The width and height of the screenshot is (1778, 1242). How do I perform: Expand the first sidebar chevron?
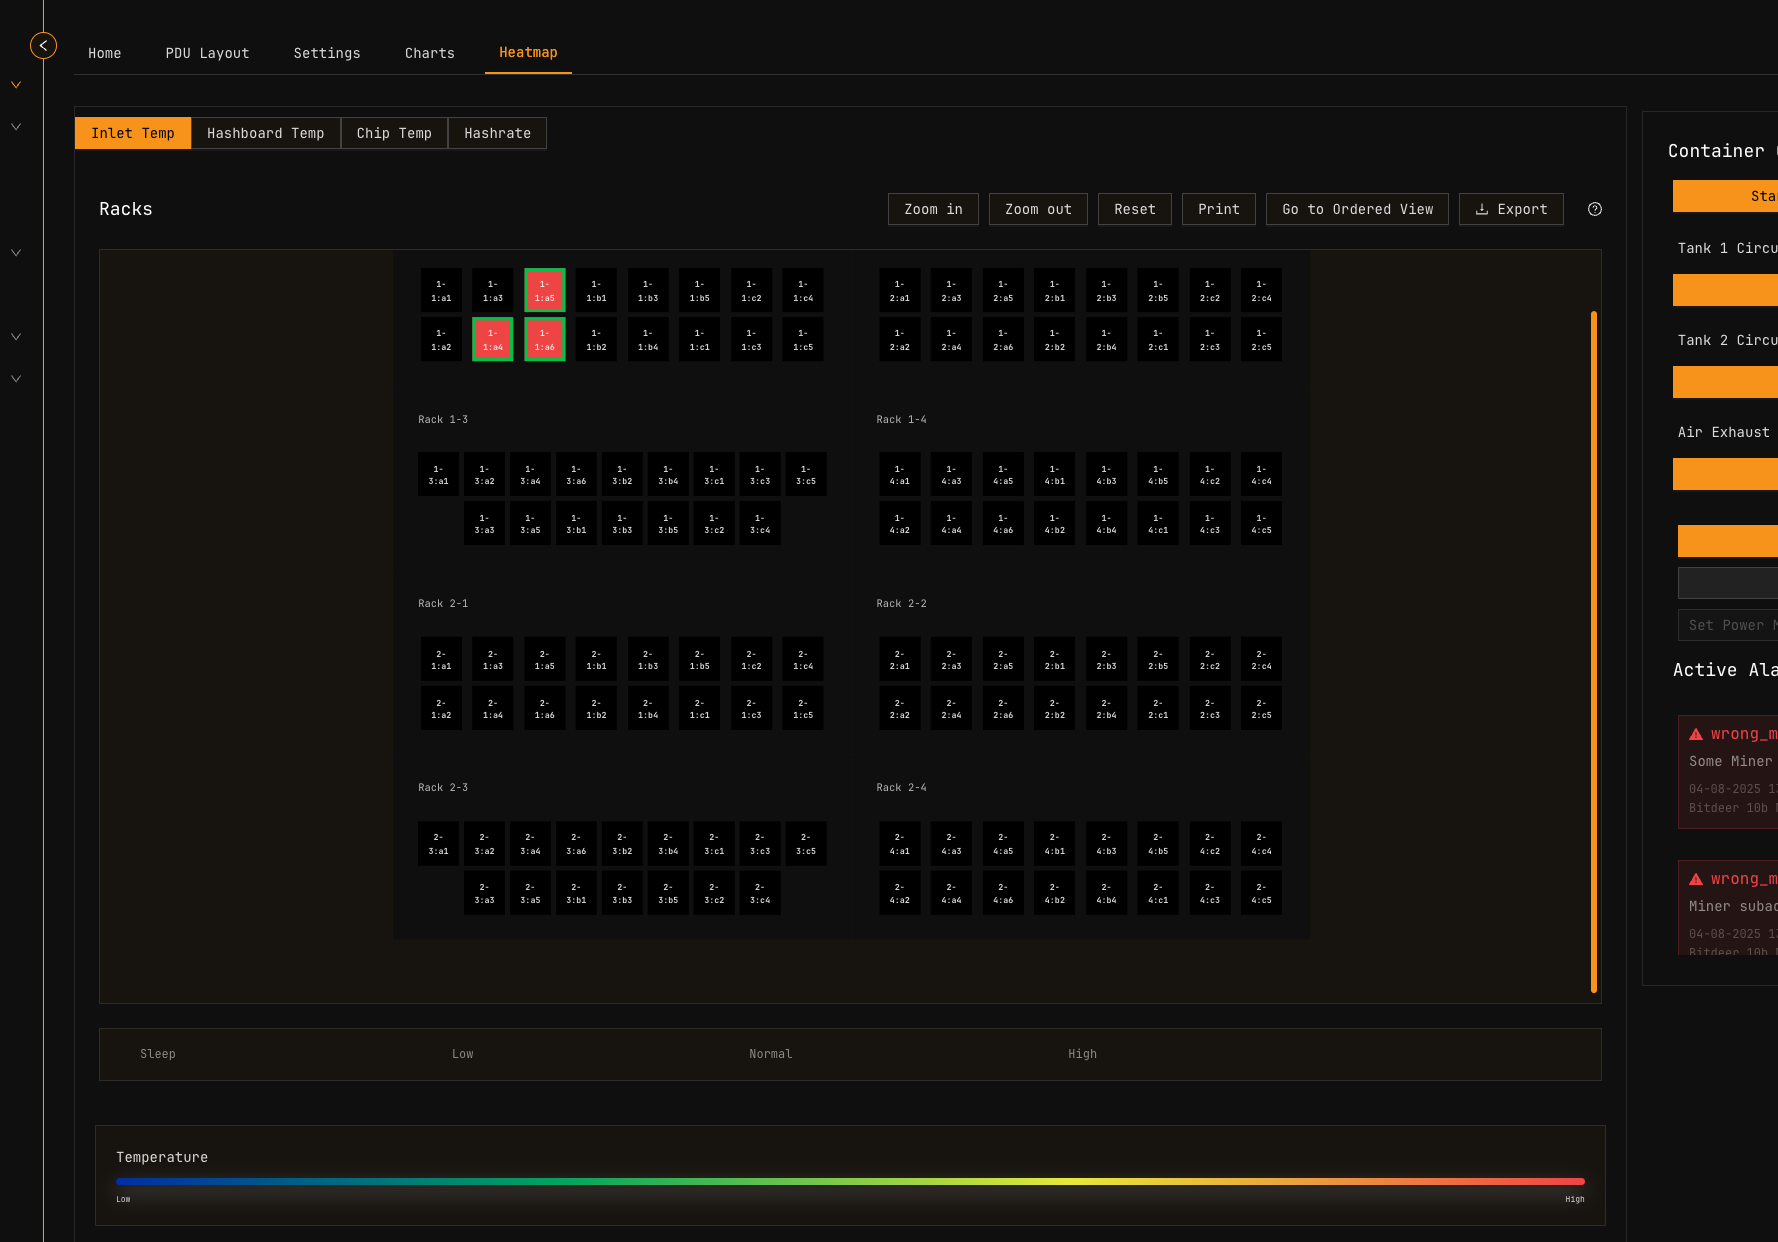16,85
